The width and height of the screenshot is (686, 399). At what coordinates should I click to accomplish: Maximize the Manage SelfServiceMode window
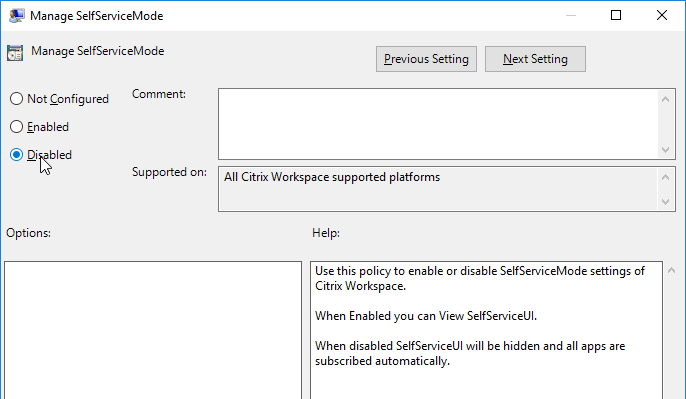pos(616,15)
